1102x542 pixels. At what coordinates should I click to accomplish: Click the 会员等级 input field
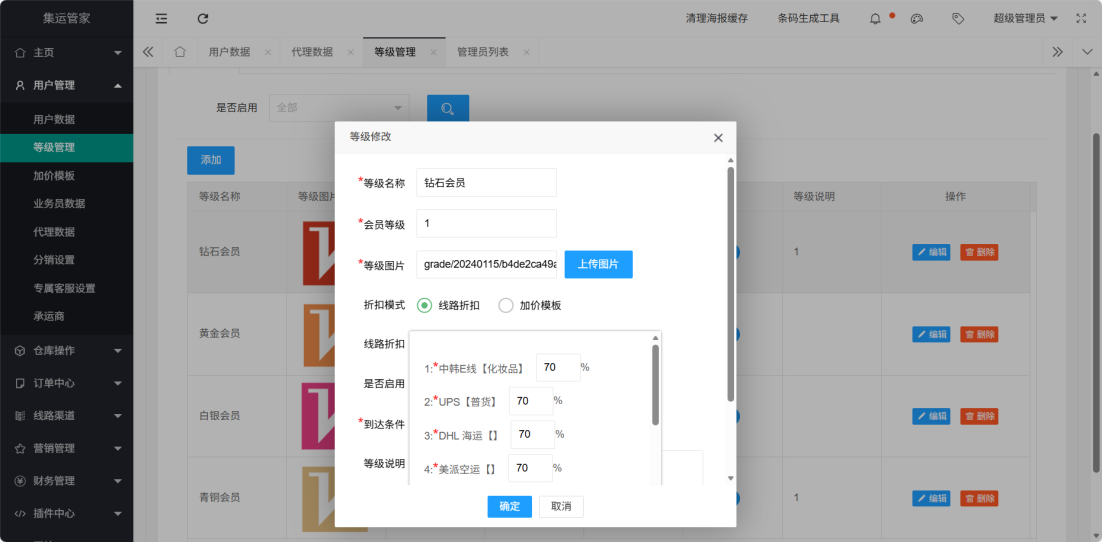pos(486,224)
